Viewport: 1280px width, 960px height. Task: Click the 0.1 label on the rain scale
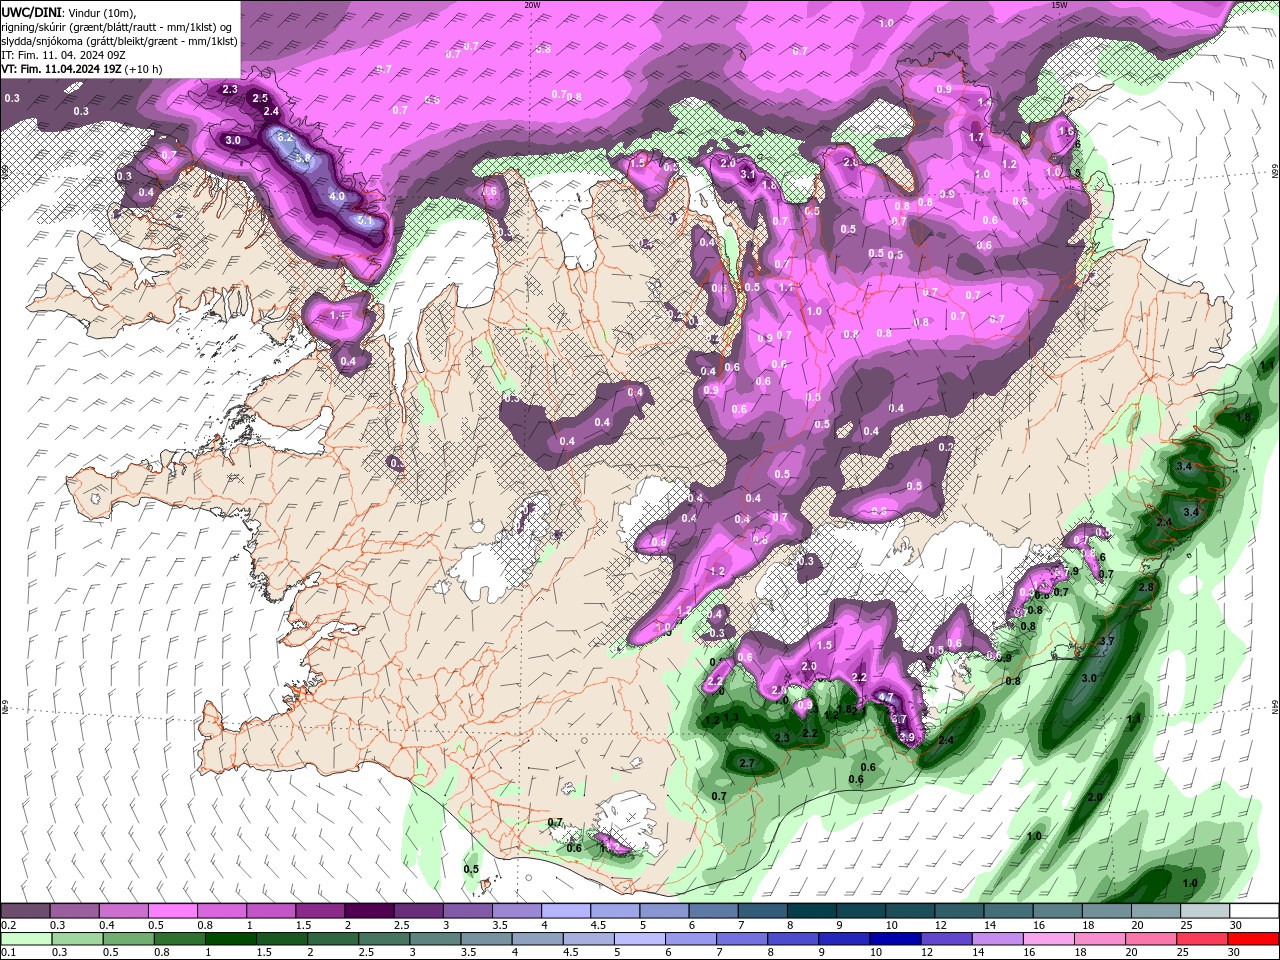pyautogui.click(x=8, y=952)
